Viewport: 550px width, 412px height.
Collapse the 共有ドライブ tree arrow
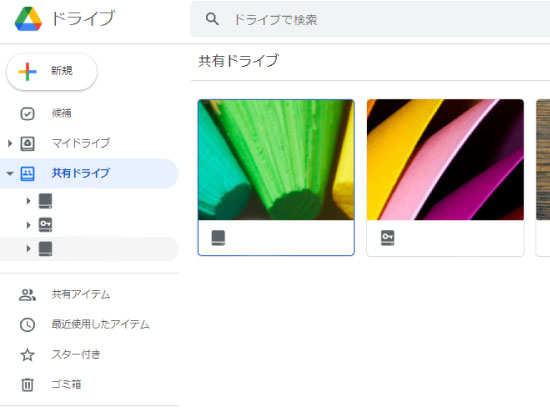[10, 173]
